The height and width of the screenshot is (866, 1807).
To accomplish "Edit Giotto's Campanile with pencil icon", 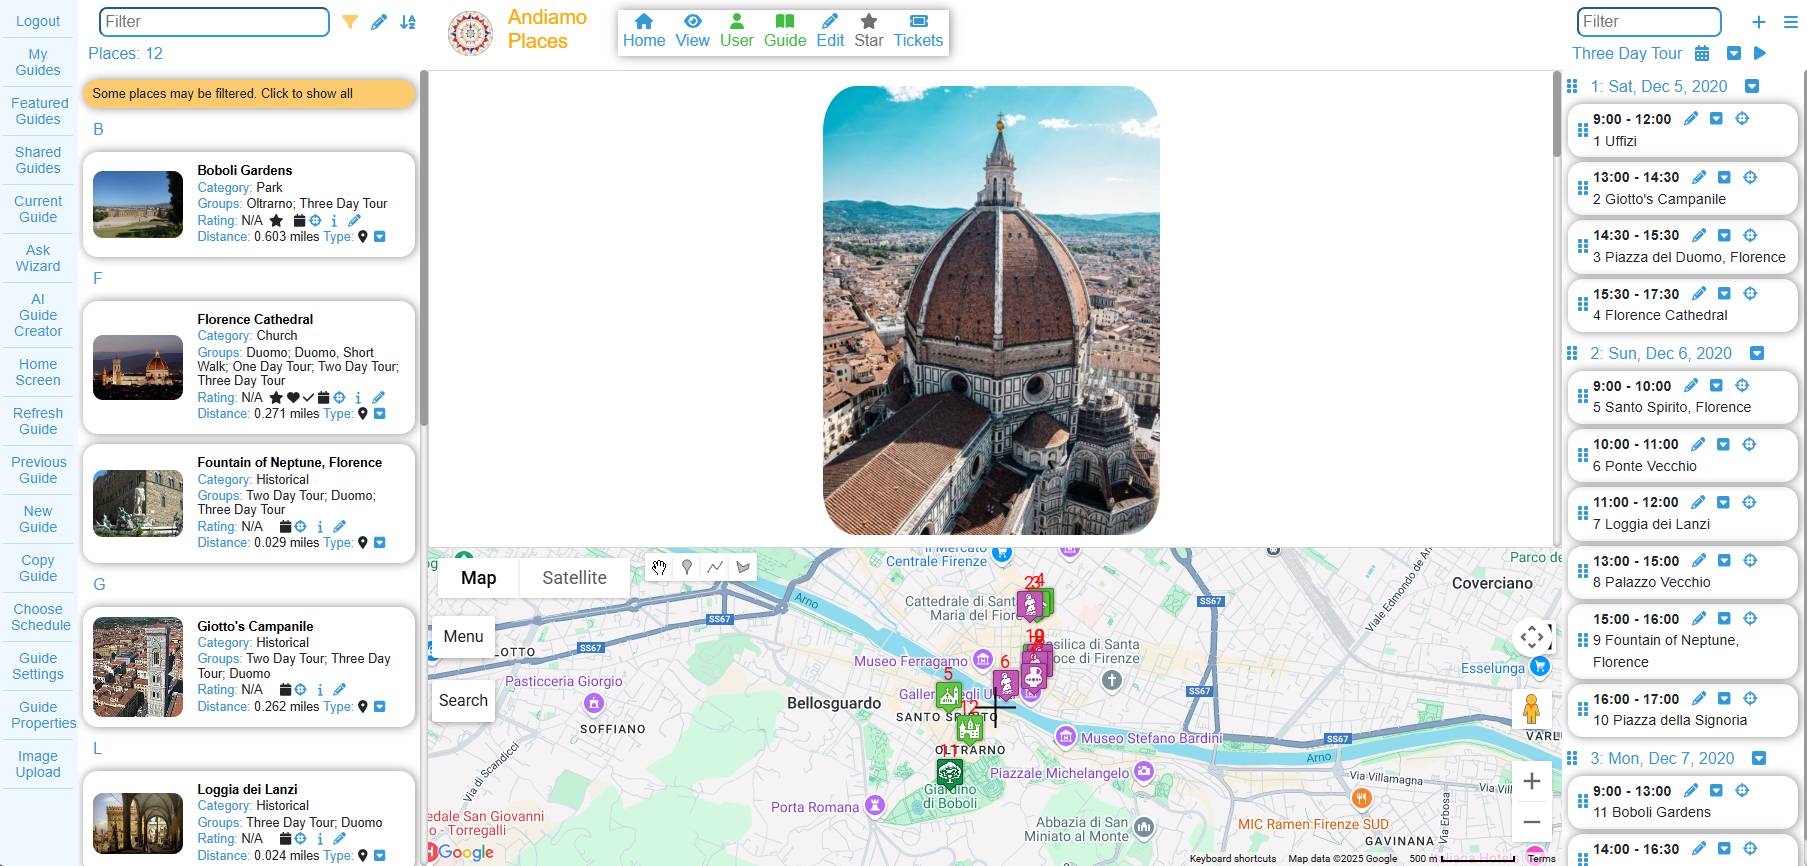I will click(x=339, y=690).
